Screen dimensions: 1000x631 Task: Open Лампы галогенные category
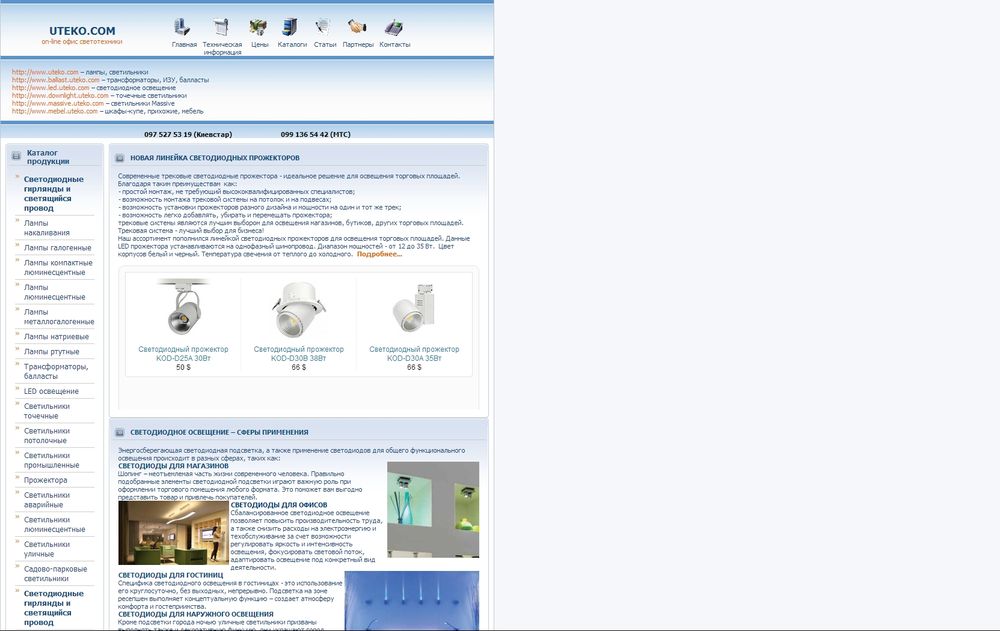click(57, 248)
